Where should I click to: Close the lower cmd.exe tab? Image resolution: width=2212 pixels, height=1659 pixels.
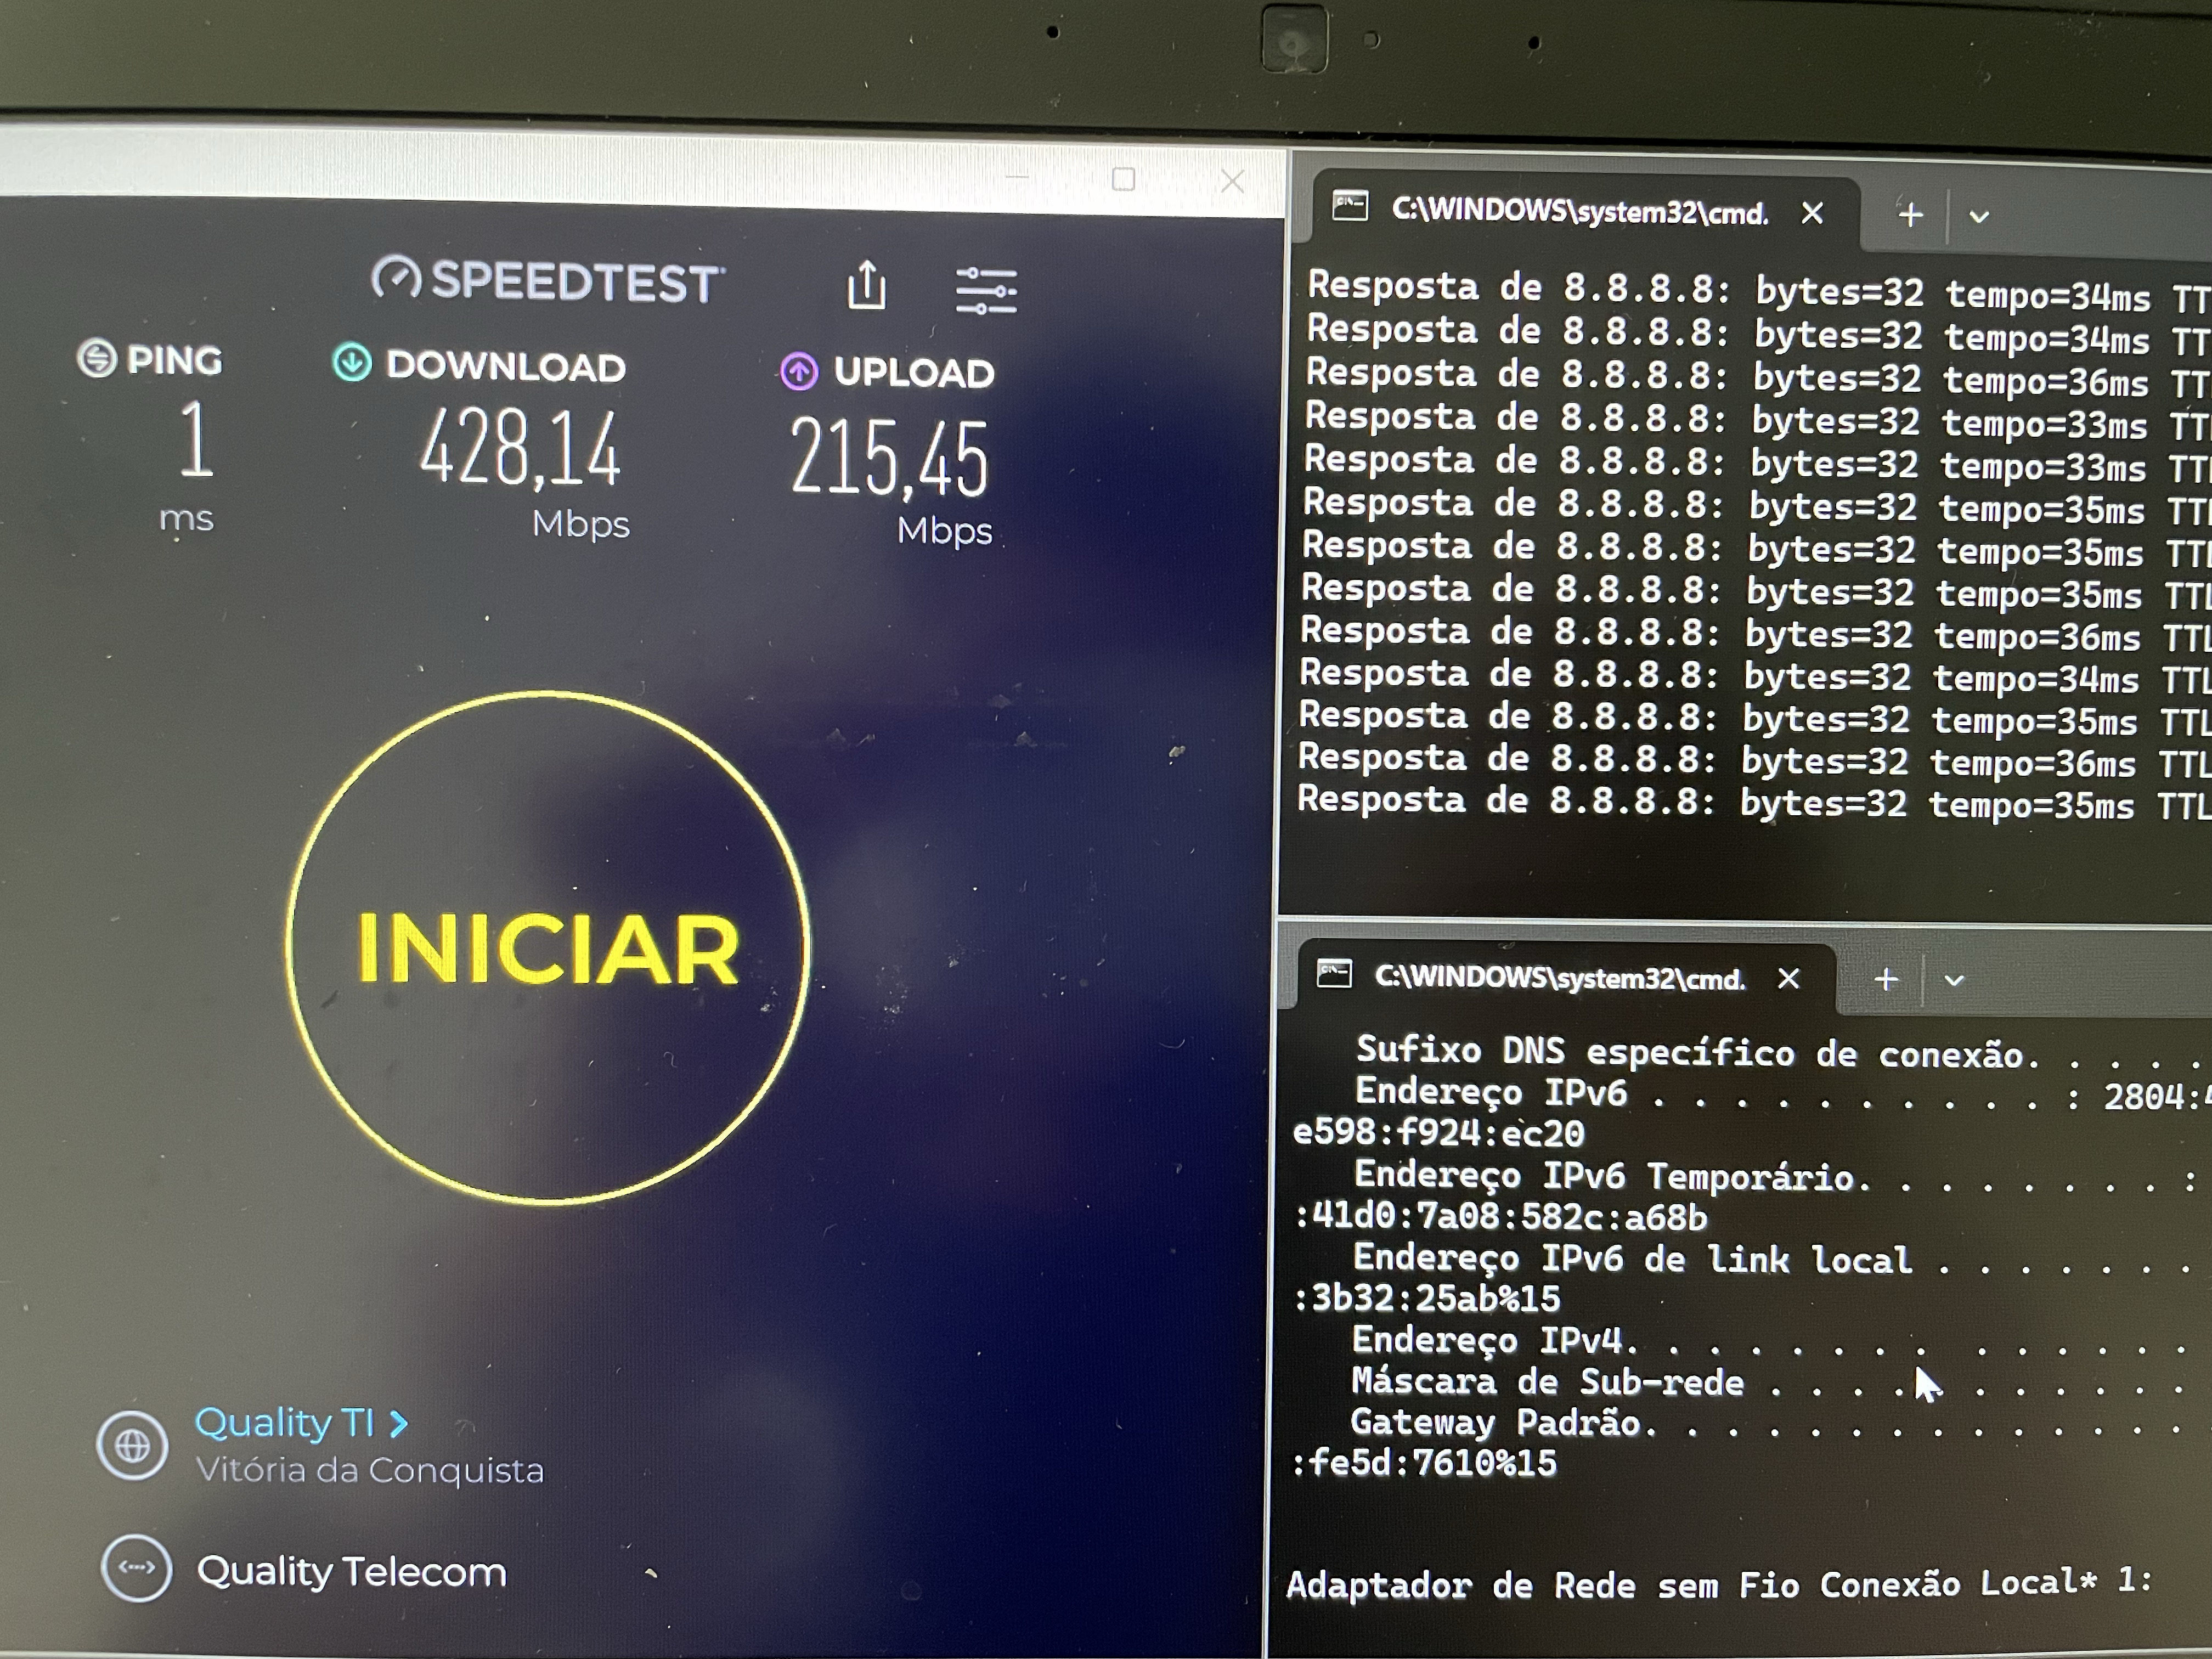1788,978
